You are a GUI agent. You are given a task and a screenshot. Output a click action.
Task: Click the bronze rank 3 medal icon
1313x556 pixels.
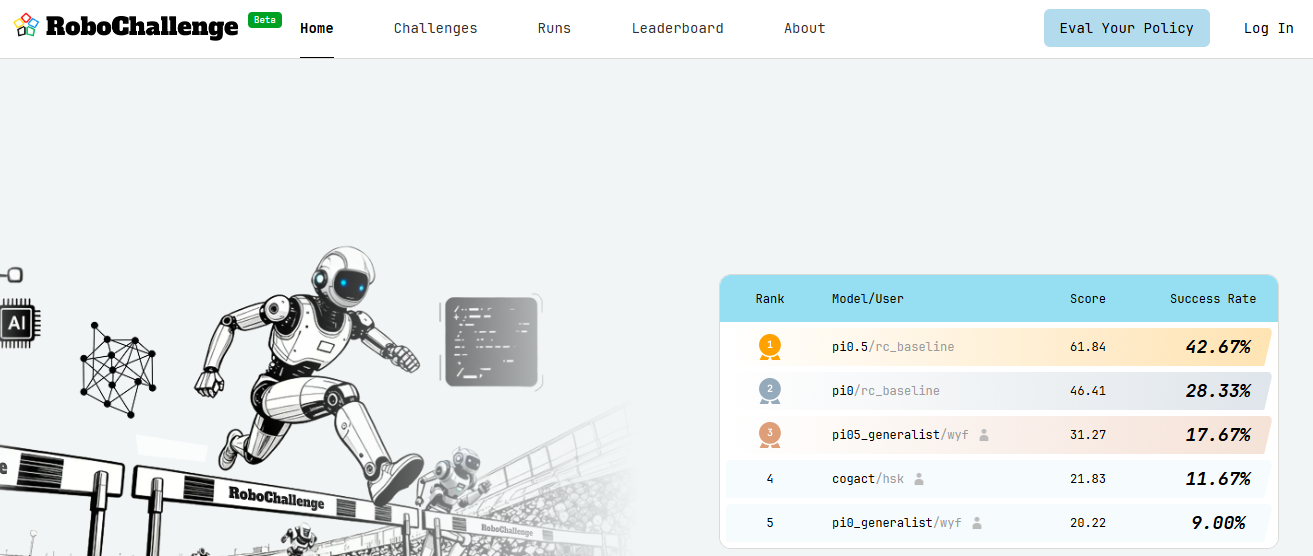click(769, 434)
